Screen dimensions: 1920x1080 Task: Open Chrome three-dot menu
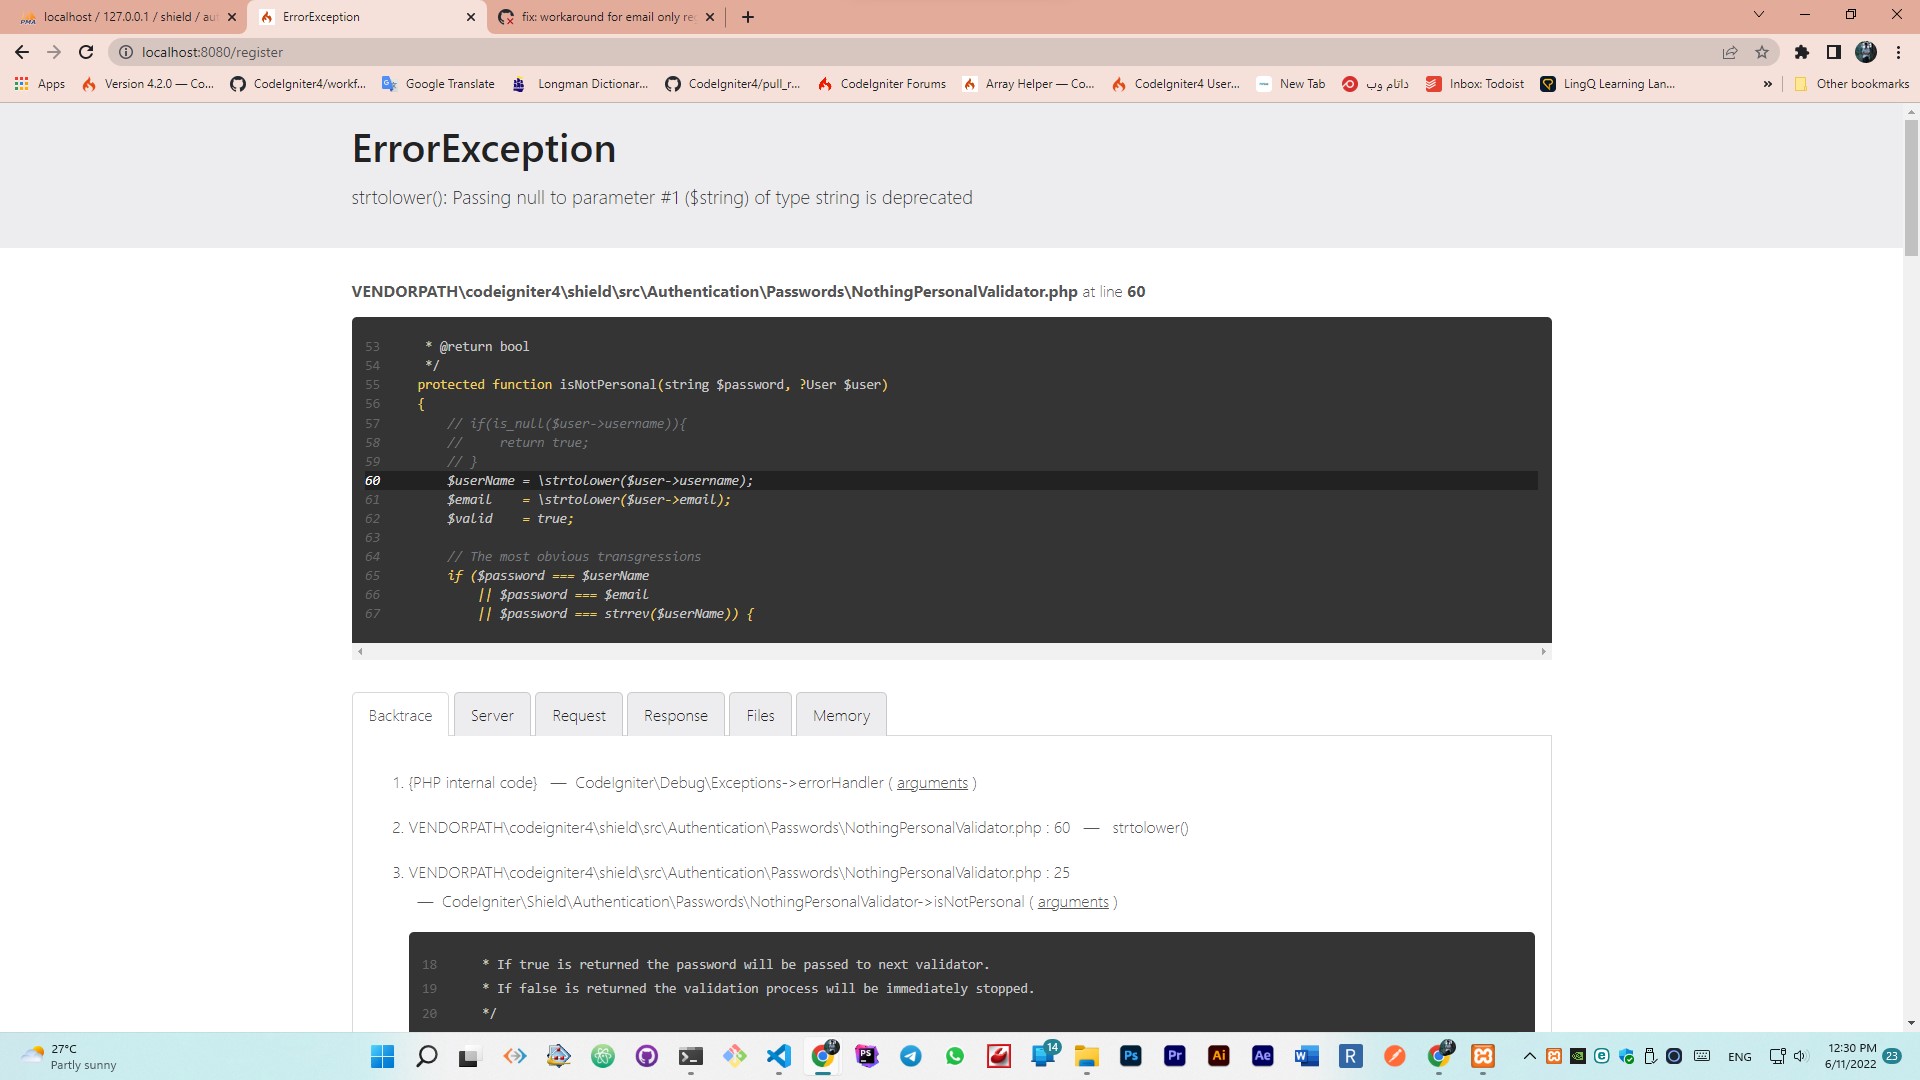[x=1898, y=52]
